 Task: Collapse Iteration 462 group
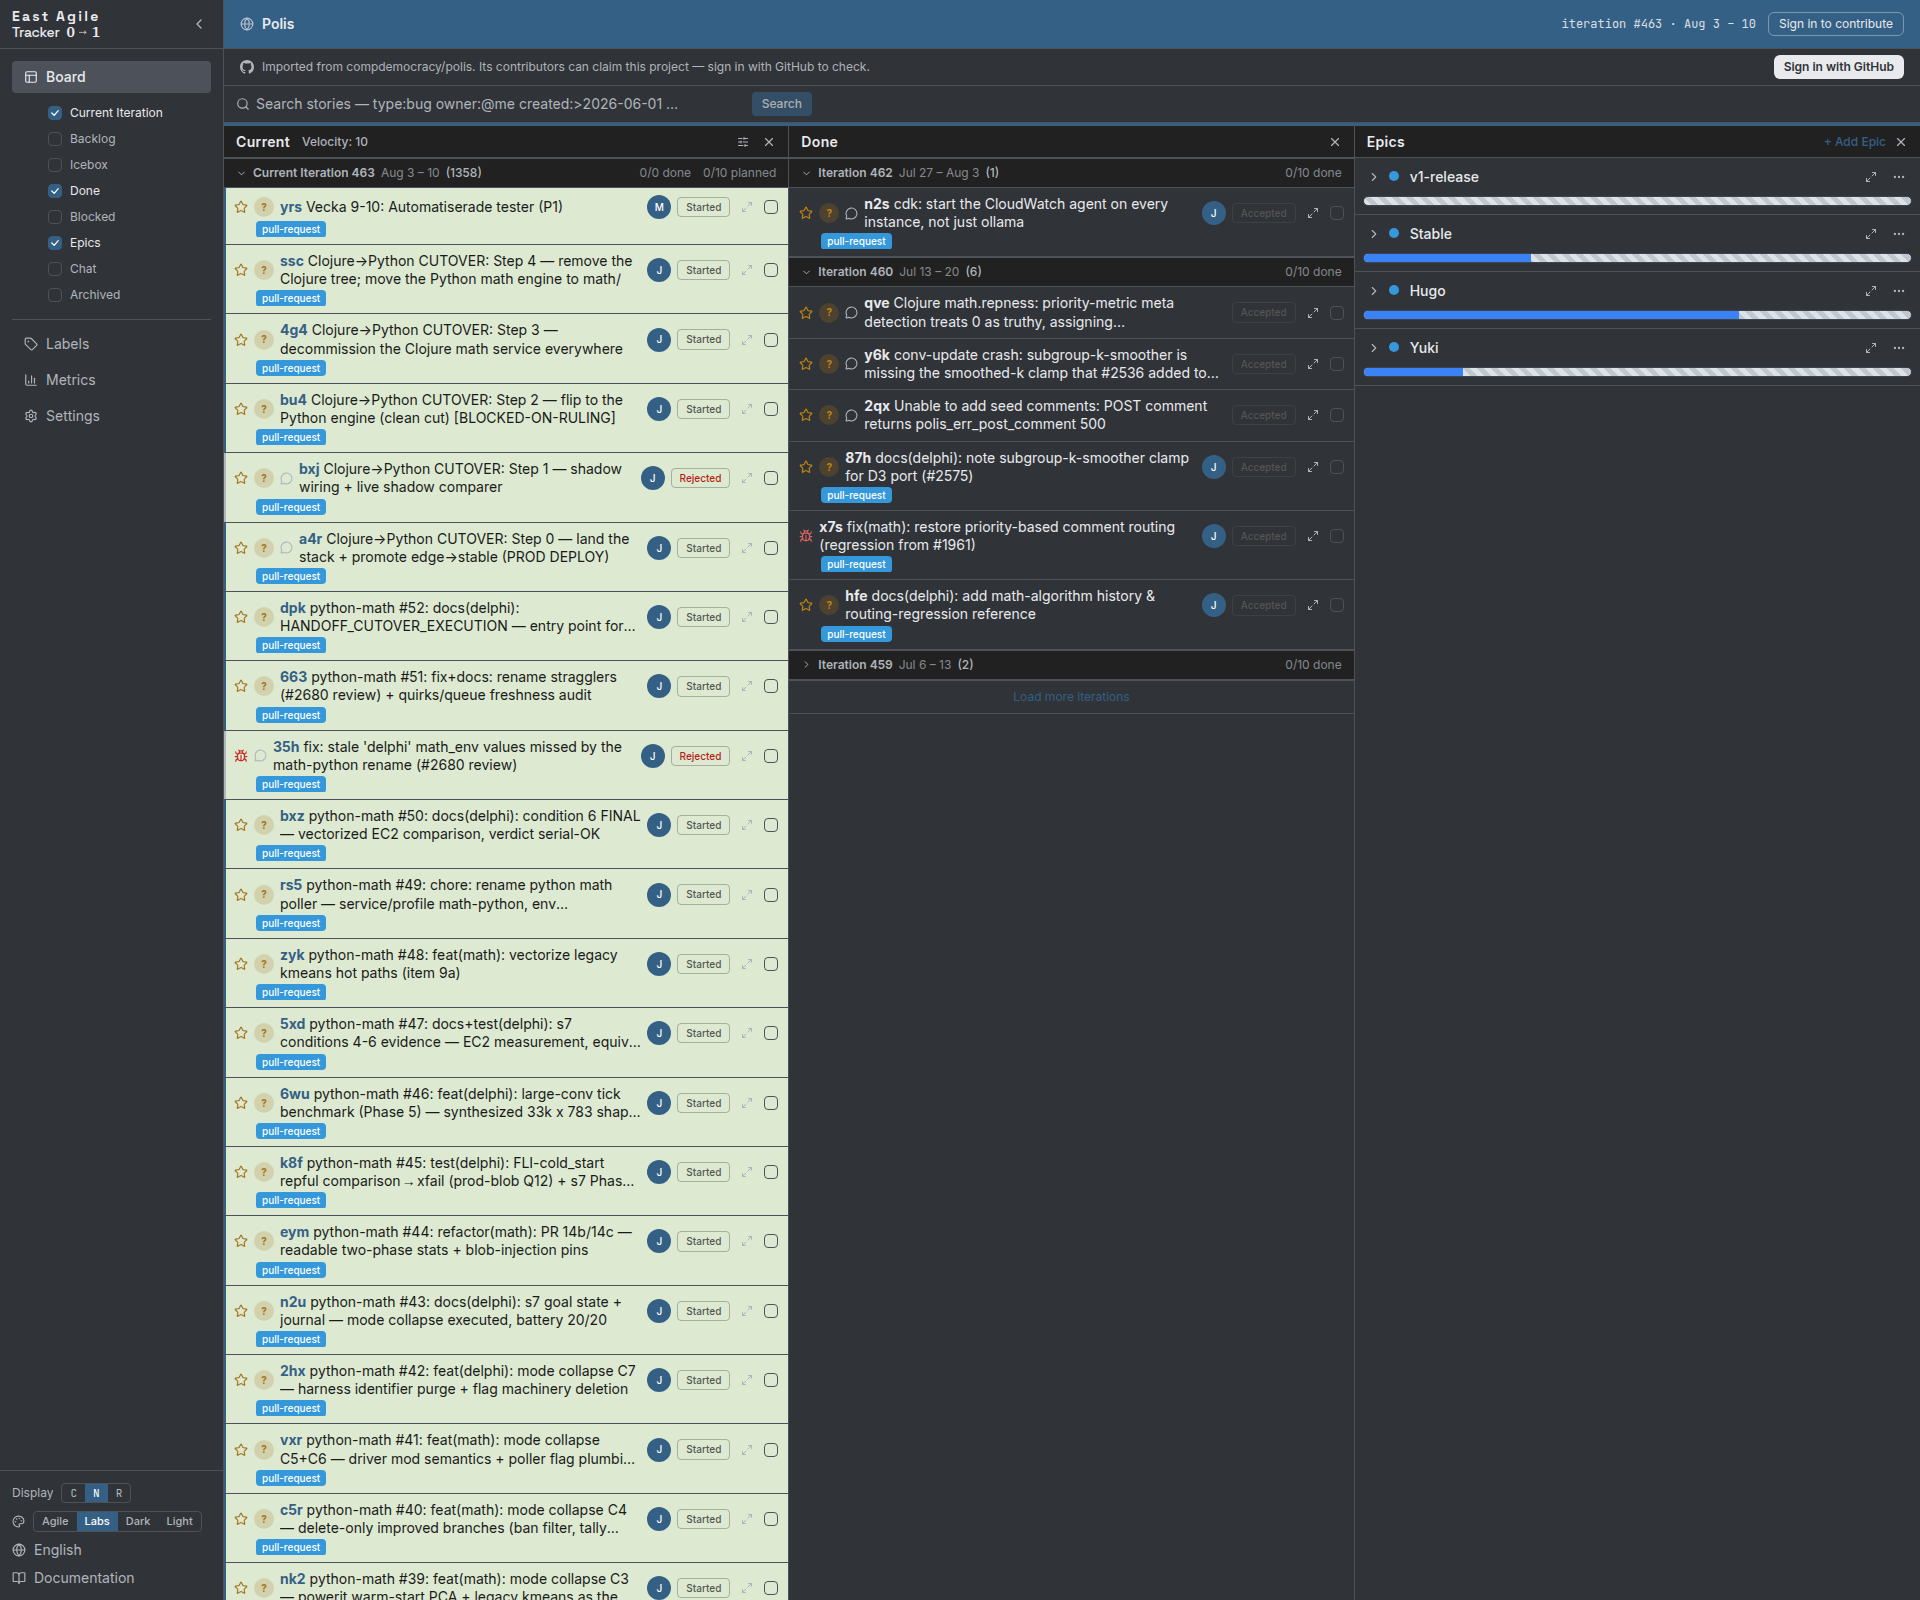[x=807, y=173]
